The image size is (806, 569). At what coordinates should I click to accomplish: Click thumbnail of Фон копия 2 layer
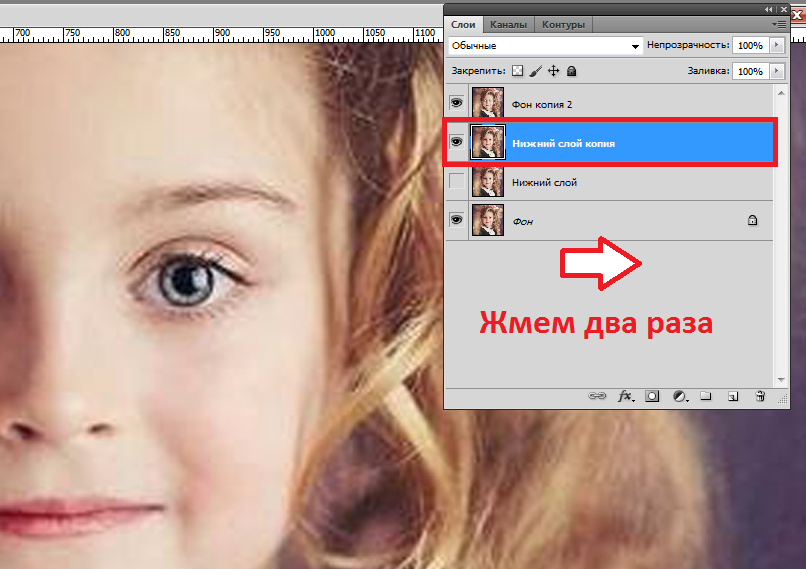[488, 102]
